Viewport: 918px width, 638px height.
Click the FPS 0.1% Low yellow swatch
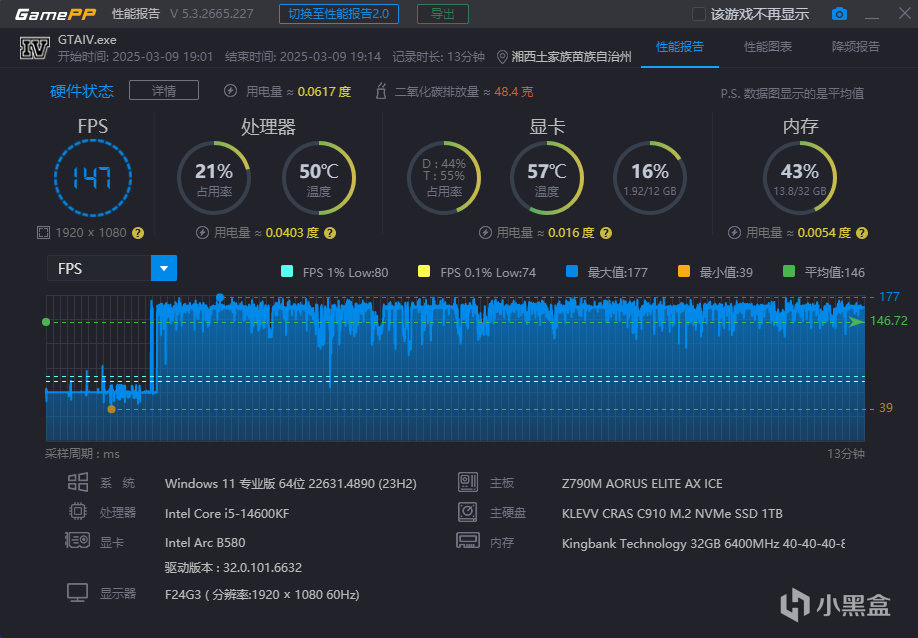tap(424, 271)
